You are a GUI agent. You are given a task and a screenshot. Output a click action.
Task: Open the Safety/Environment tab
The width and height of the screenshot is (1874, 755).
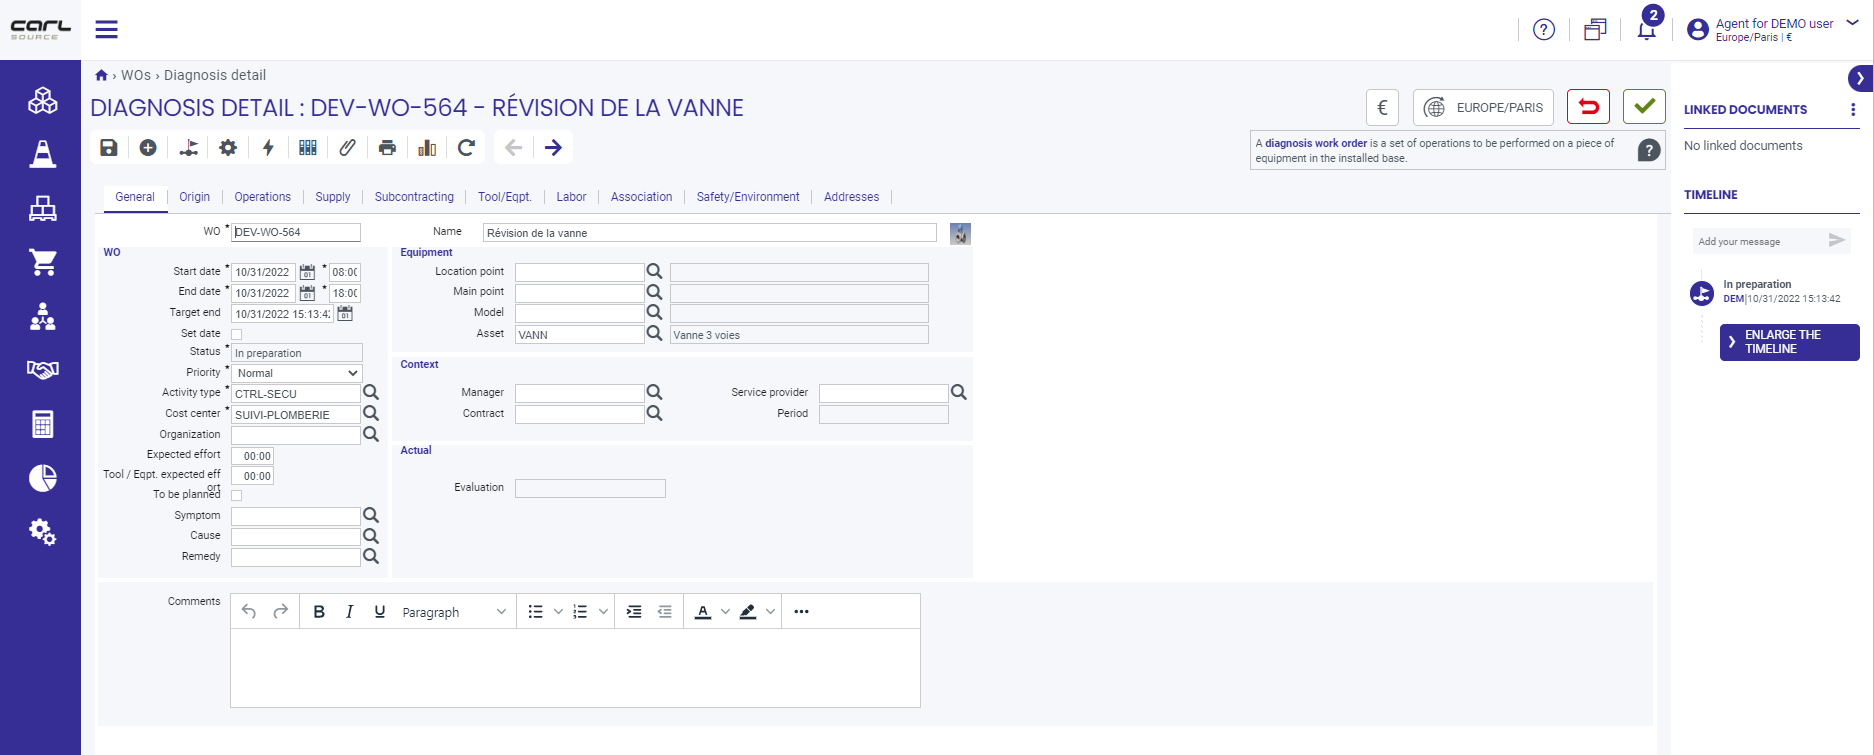[748, 197]
